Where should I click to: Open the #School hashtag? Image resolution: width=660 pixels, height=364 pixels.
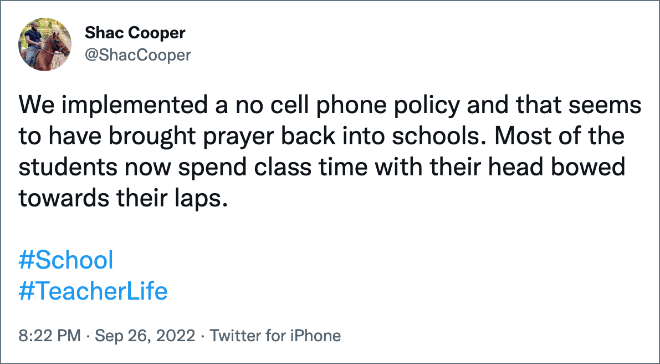click(x=66, y=260)
